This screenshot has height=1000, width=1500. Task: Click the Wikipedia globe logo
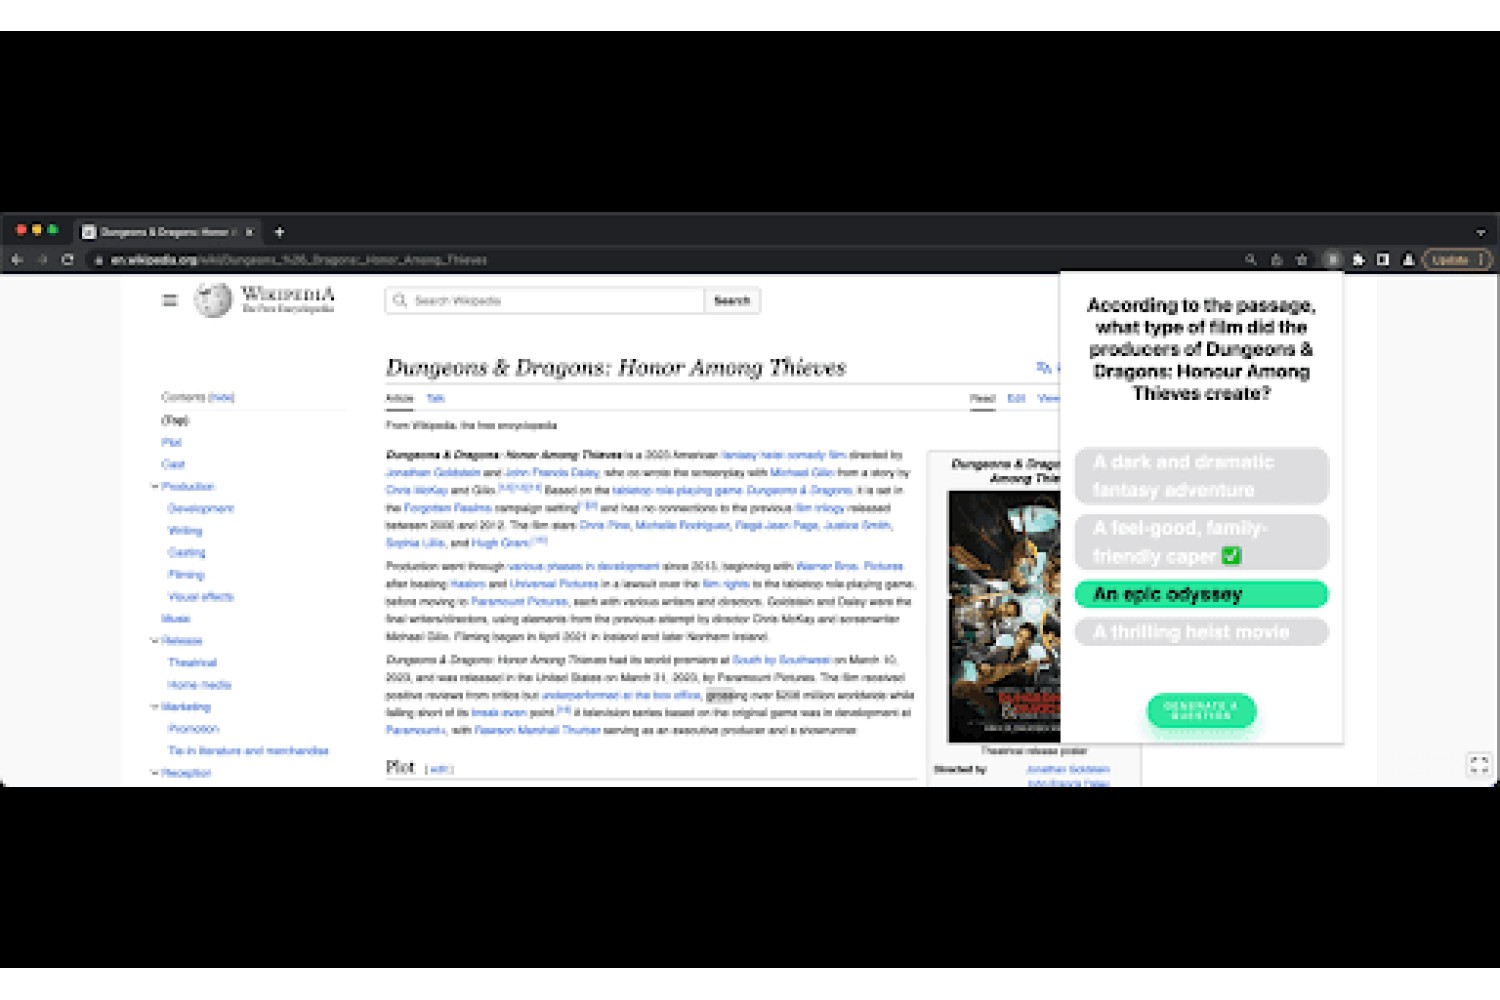[x=213, y=299]
